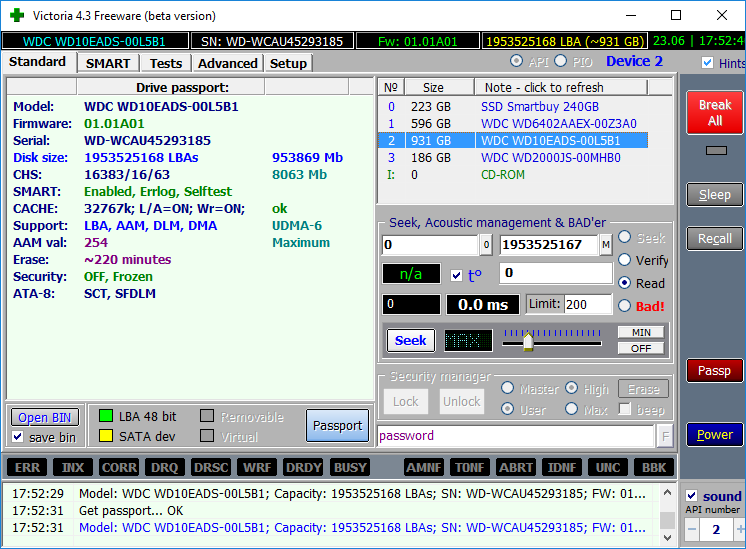Click the F button beside password
746x549 pixels.
(x=665, y=436)
